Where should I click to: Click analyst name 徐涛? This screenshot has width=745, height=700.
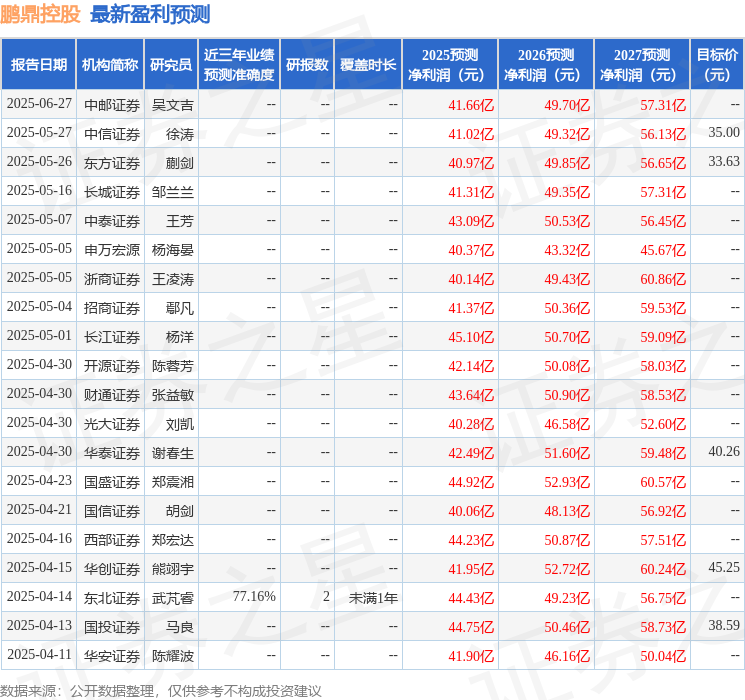tap(180, 134)
